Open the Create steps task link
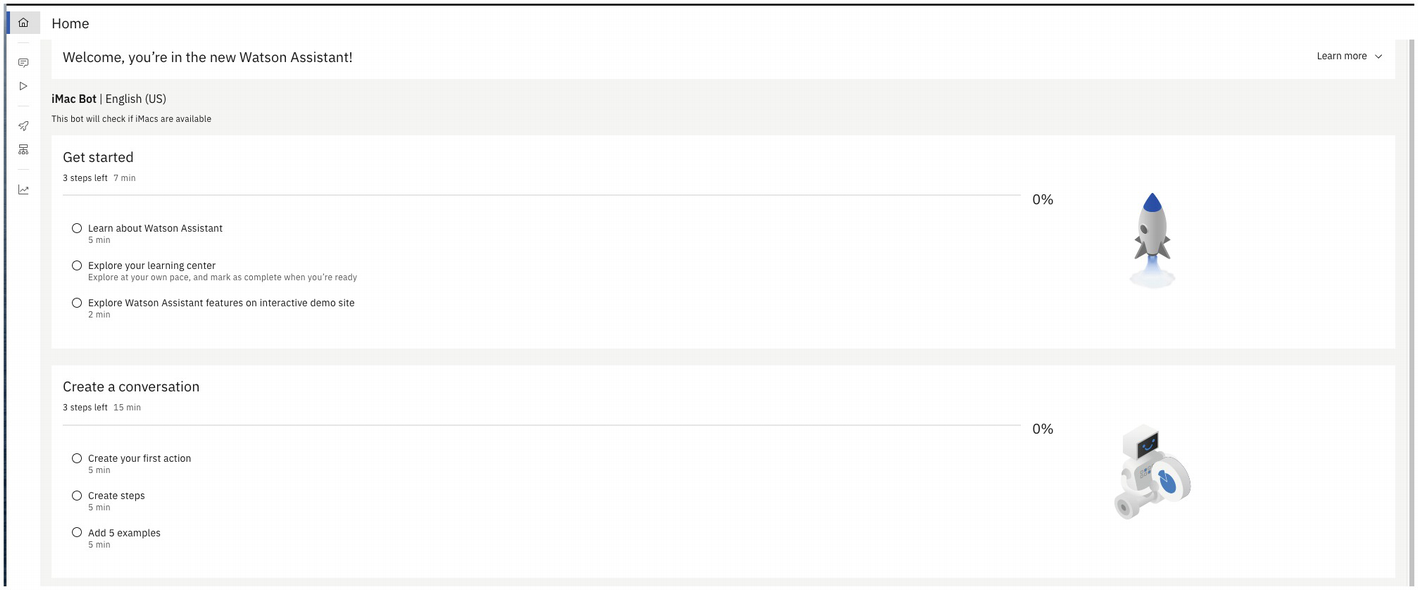1418x590 pixels. tap(116, 496)
